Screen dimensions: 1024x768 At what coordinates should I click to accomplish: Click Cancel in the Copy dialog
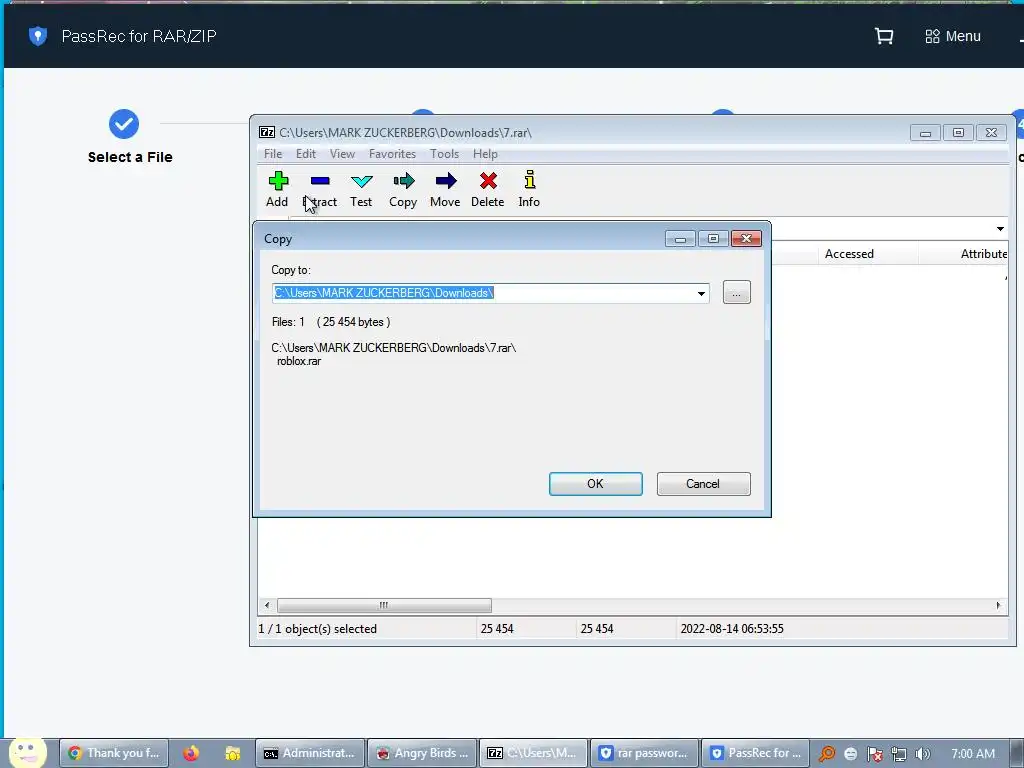[703, 484]
